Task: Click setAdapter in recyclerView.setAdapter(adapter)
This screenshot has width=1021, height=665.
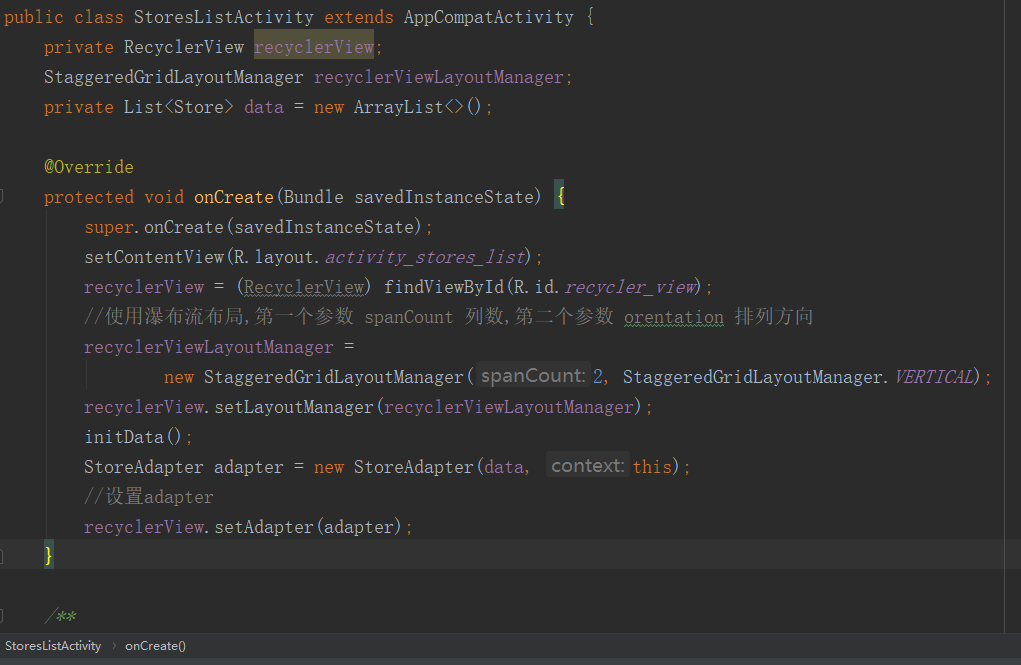Action: [264, 526]
